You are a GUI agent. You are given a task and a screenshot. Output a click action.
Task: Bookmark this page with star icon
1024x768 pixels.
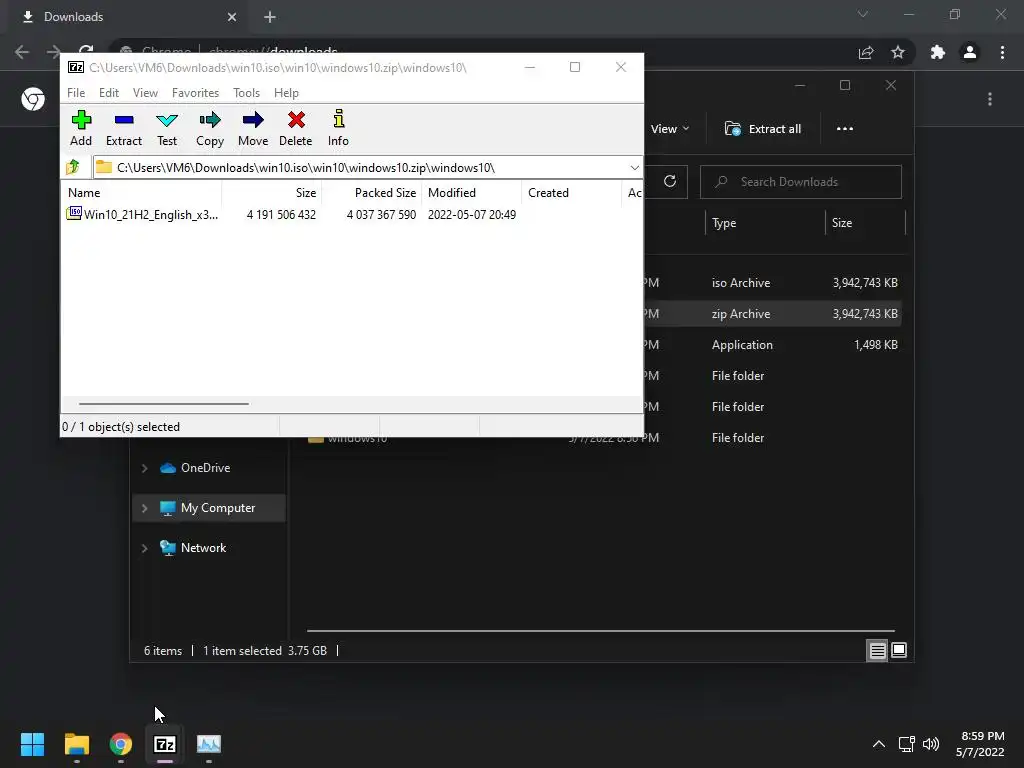tap(898, 52)
